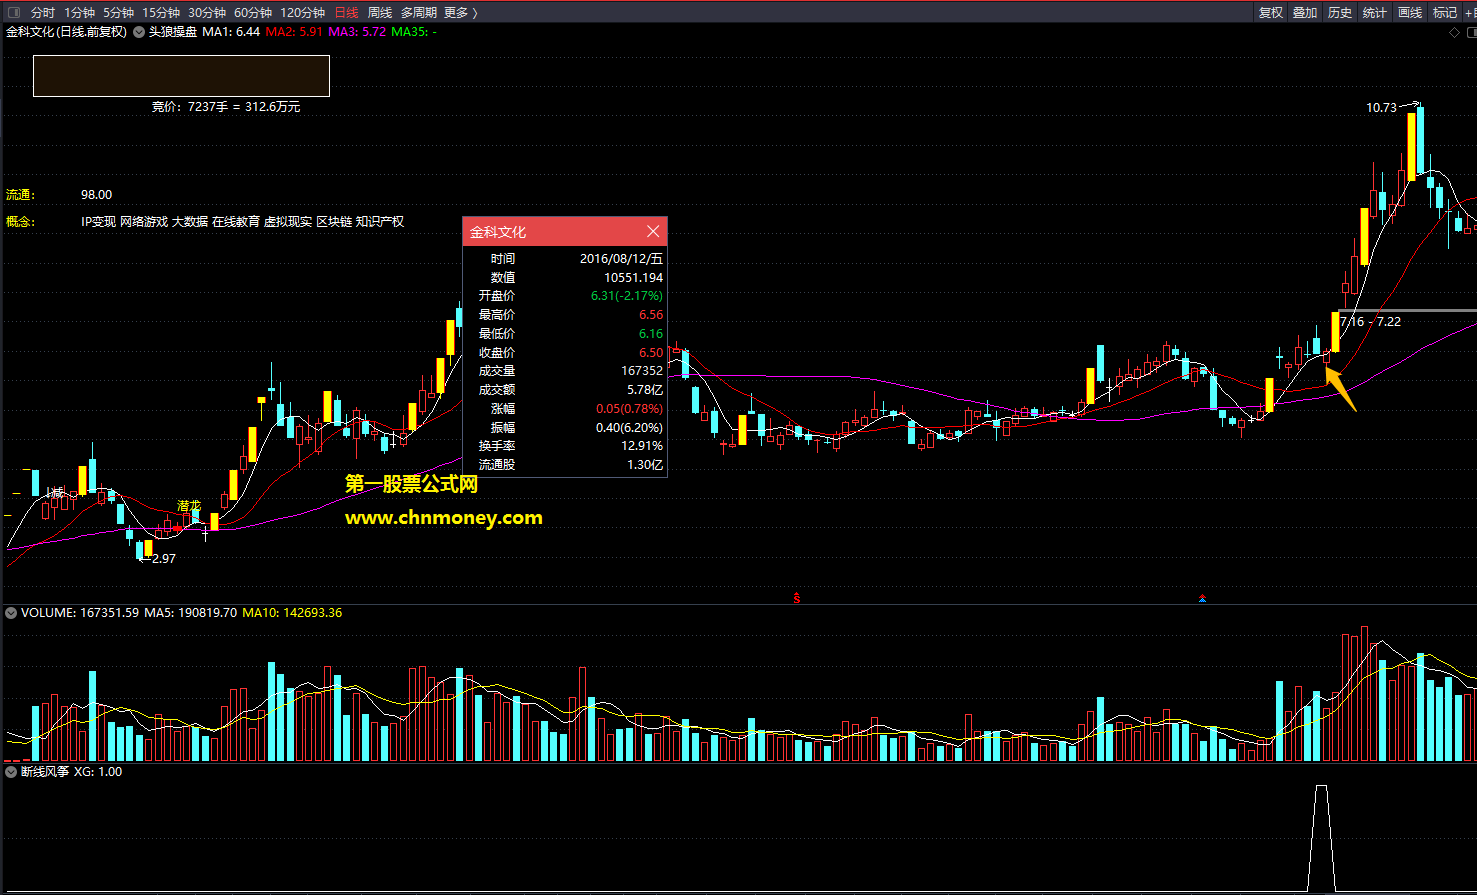The height and width of the screenshot is (895, 1477).
Task: Expand the 更多 periods menu
Action: [461, 12]
